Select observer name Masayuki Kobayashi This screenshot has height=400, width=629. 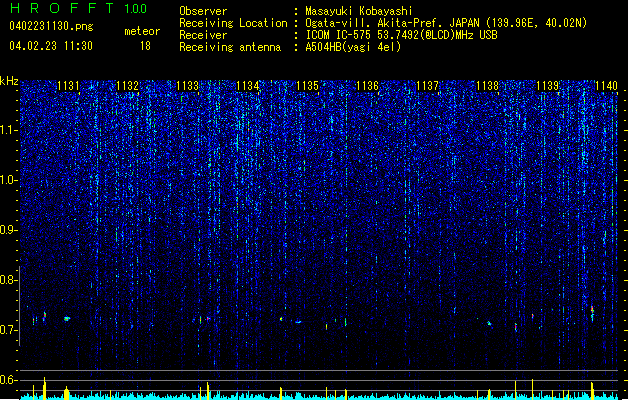click(359, 11)
